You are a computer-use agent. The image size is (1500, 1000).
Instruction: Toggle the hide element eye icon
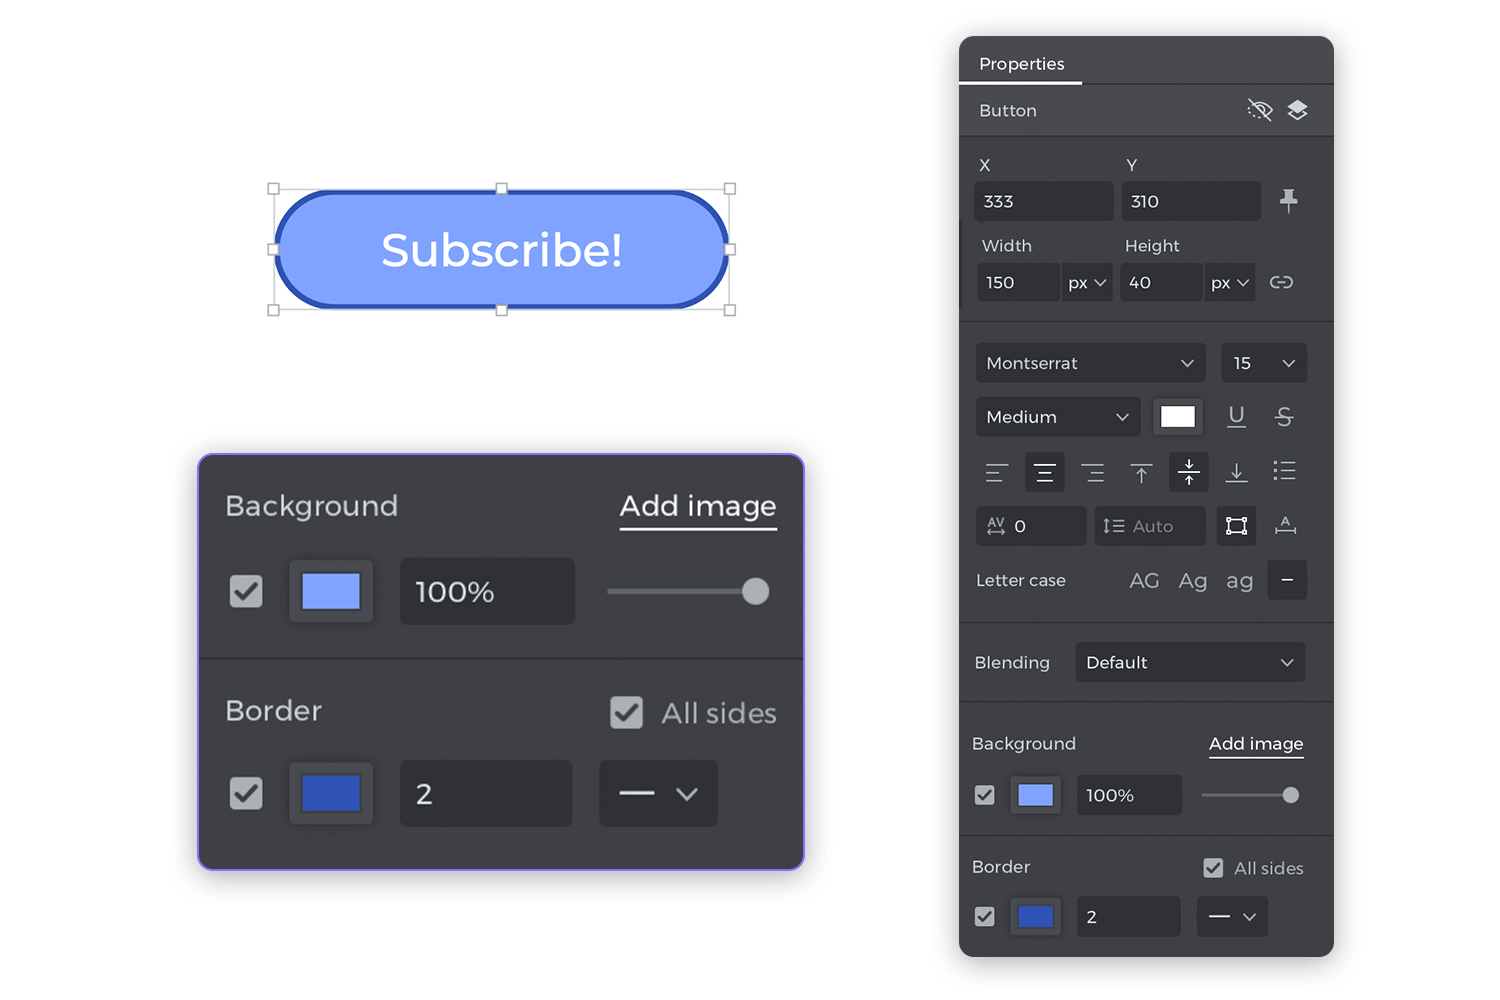pos(1259,110)
